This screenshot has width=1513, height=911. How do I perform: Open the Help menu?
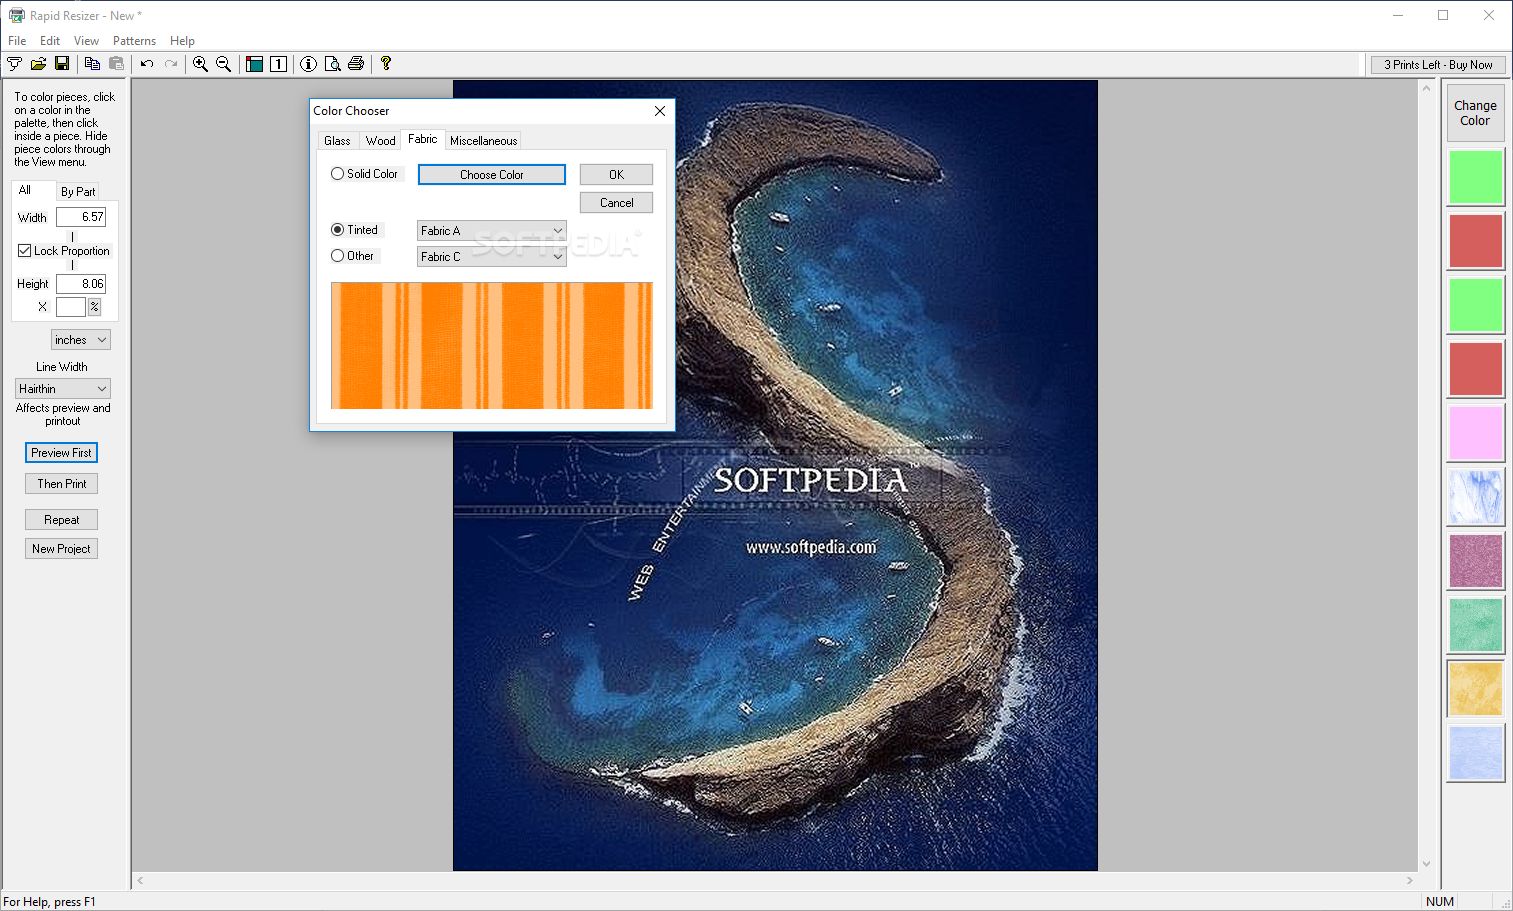click(182, 41)
